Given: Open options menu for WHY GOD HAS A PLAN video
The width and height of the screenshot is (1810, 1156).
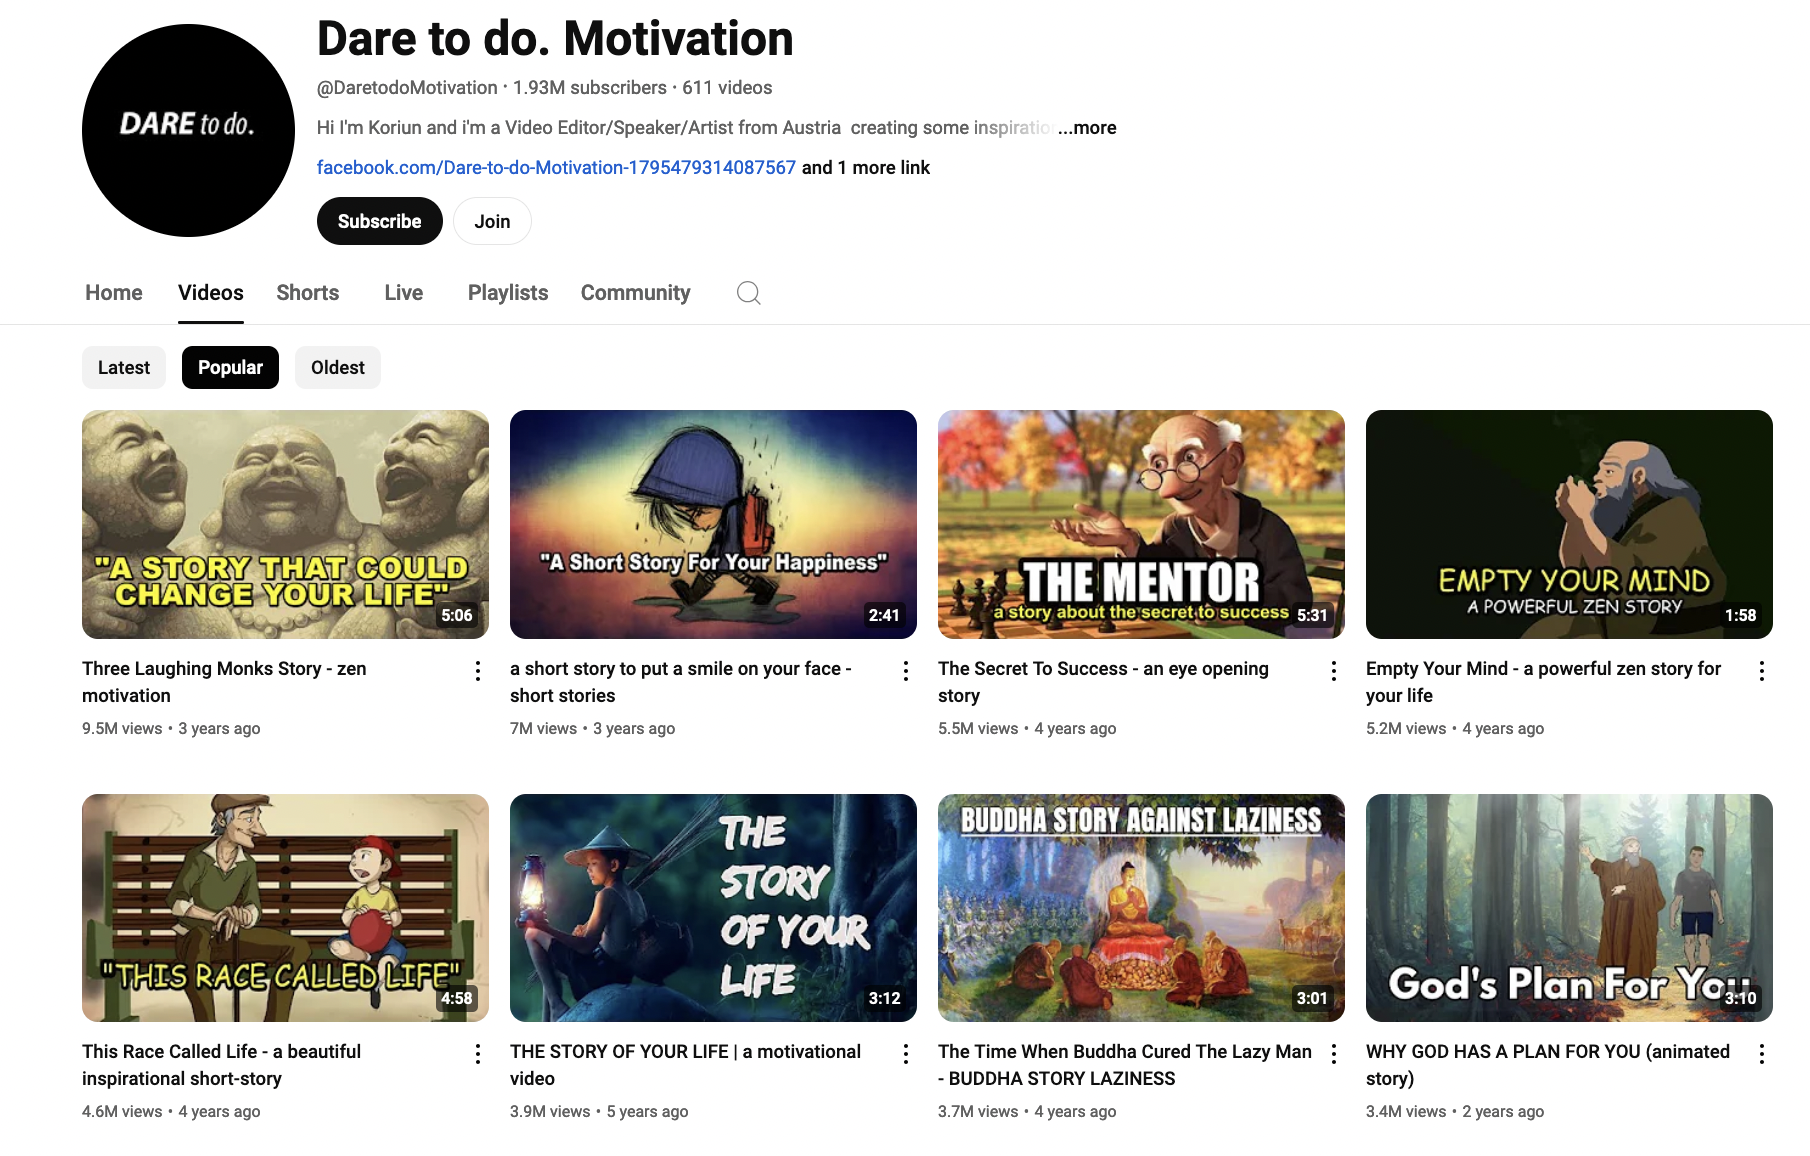Looking at the screenshot, I should [x=1762, y=1054].
